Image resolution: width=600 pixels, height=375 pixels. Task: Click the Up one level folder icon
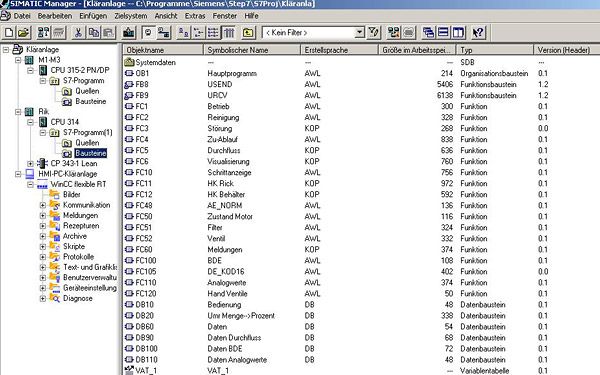(248, 33)
